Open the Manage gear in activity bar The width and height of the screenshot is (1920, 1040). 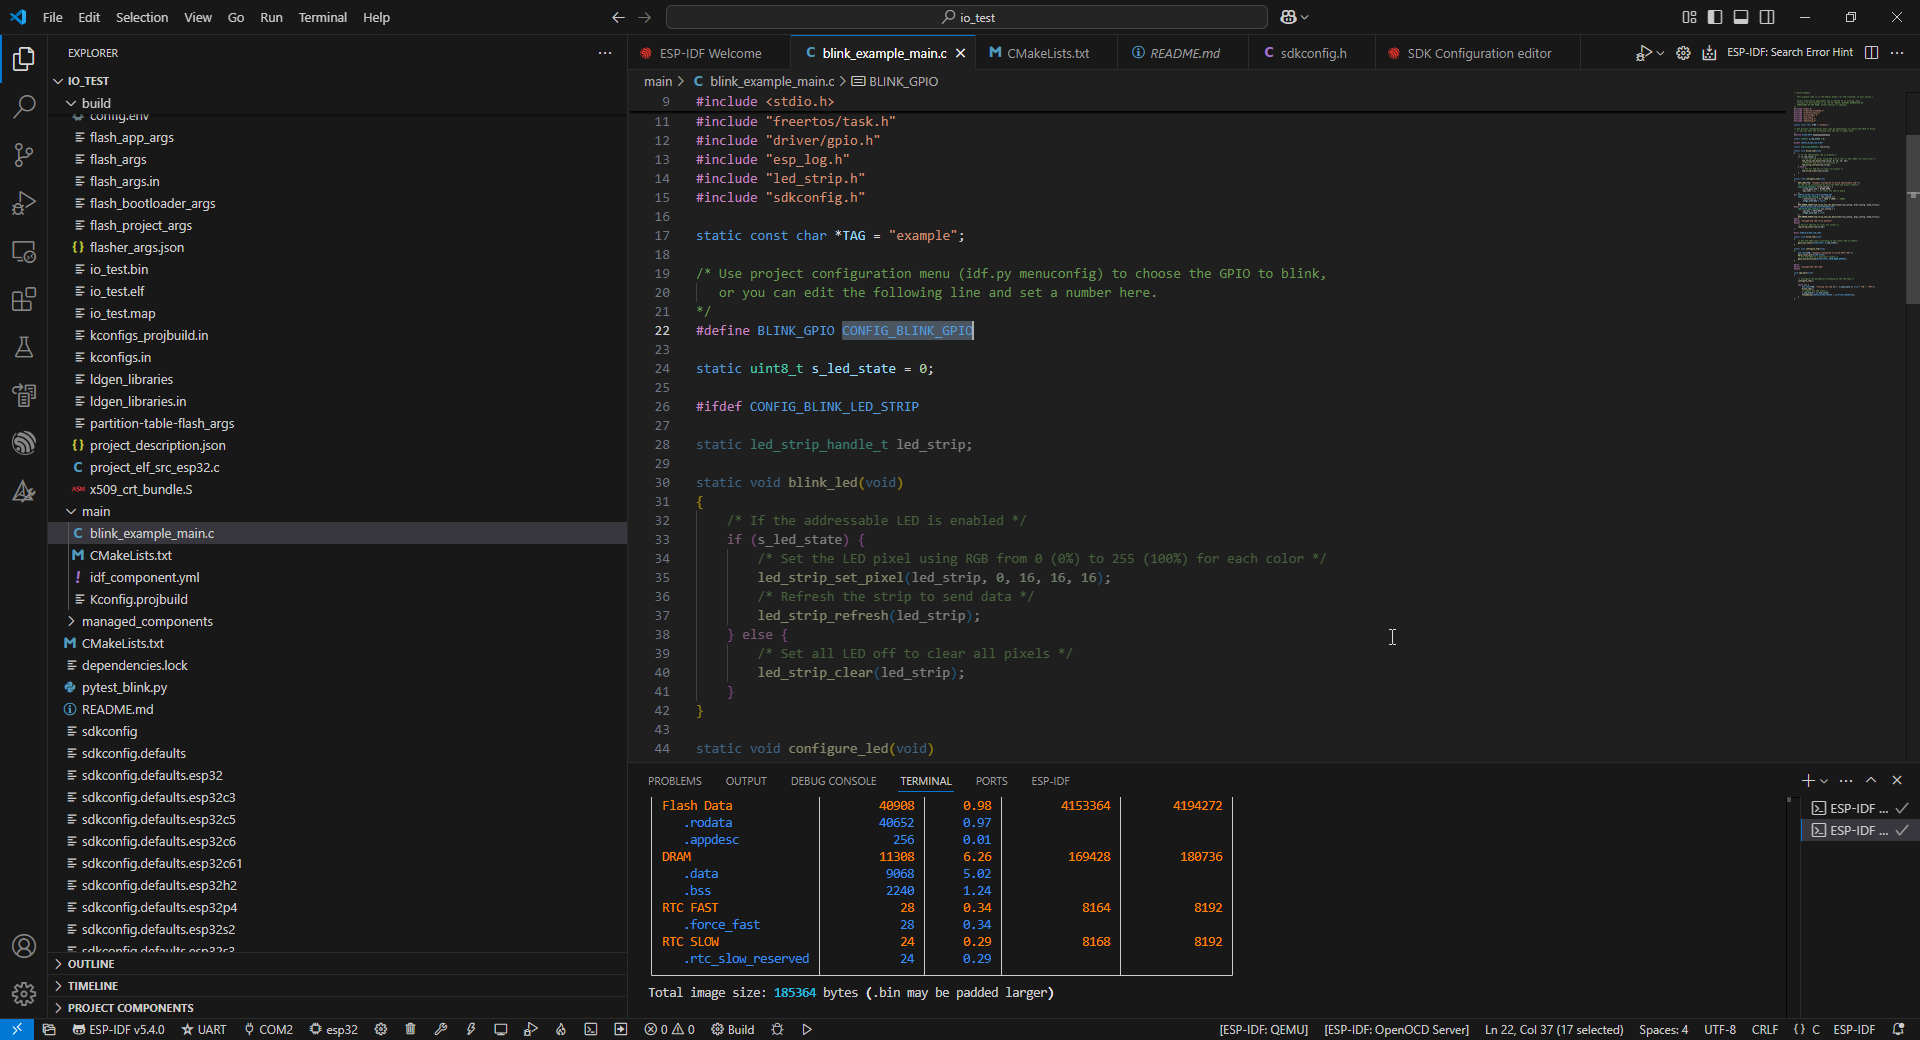pos(24,994)
